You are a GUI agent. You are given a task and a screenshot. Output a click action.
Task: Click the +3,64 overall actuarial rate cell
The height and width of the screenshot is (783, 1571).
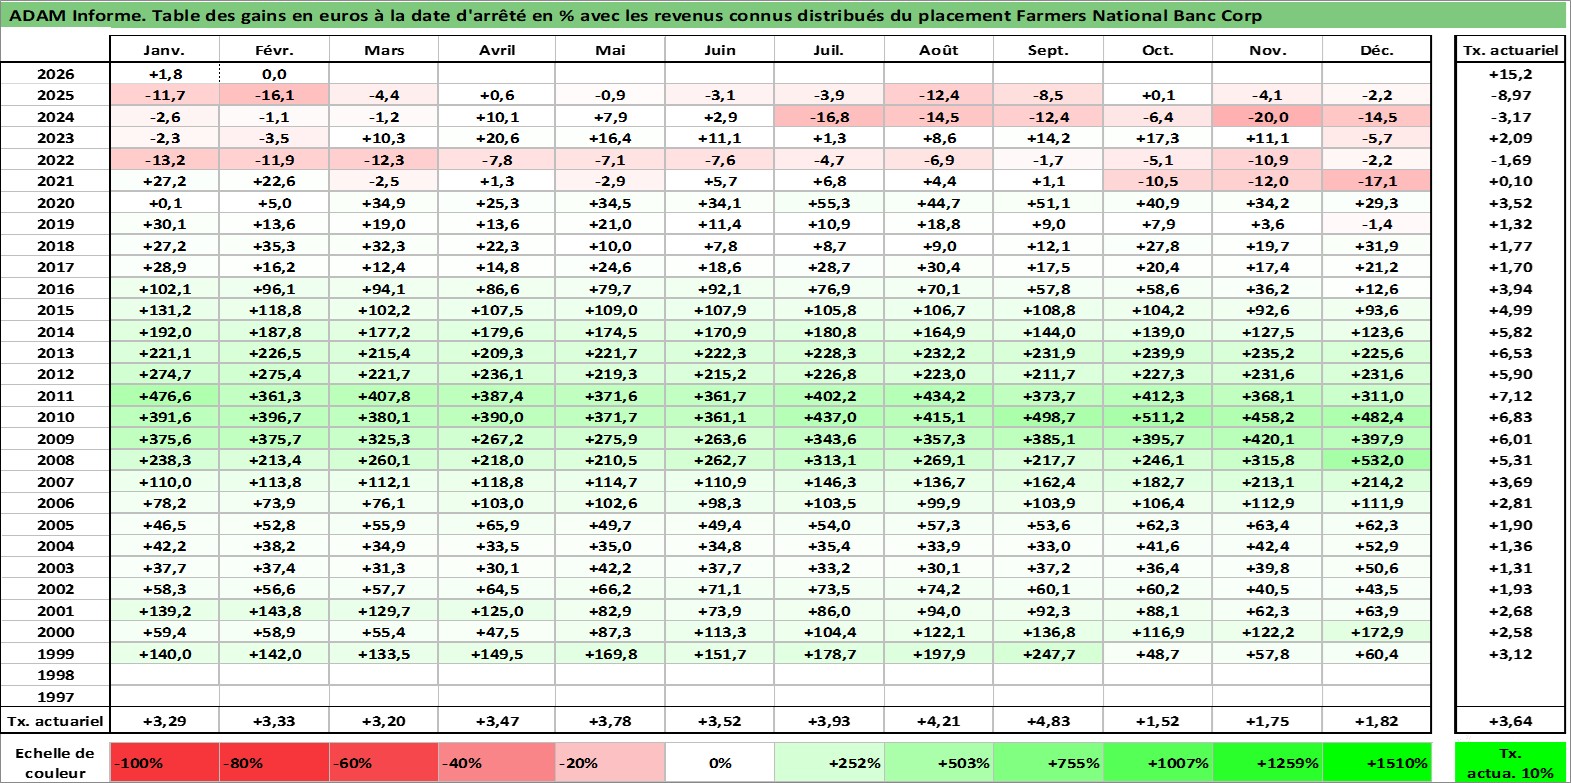1510,721
